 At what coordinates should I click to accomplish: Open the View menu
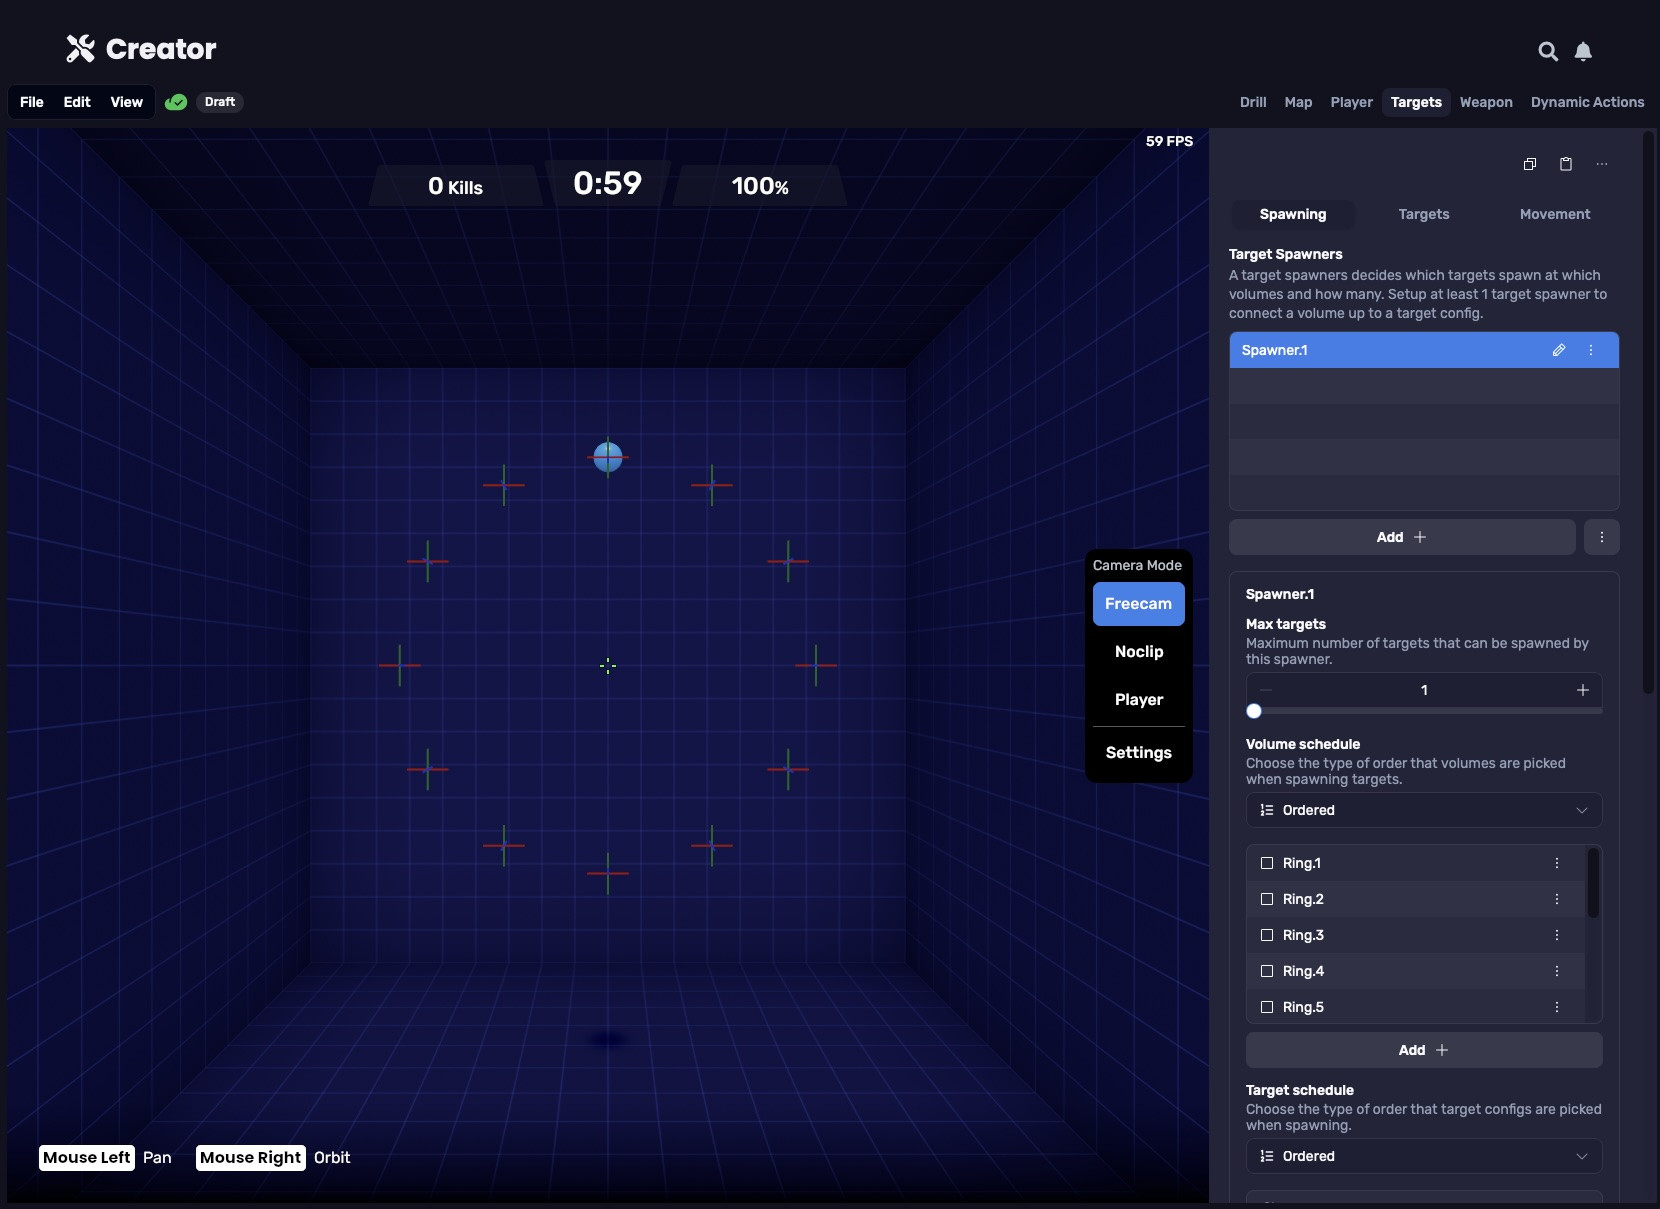point(127,102)
